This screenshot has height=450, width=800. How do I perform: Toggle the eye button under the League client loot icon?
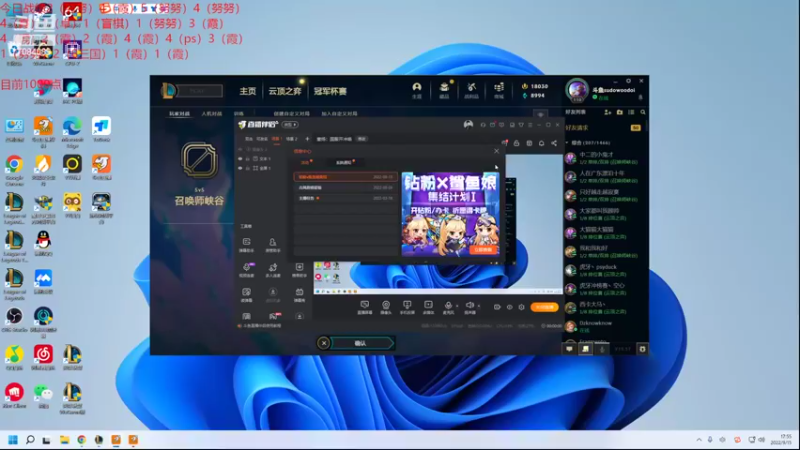point(540,114)
